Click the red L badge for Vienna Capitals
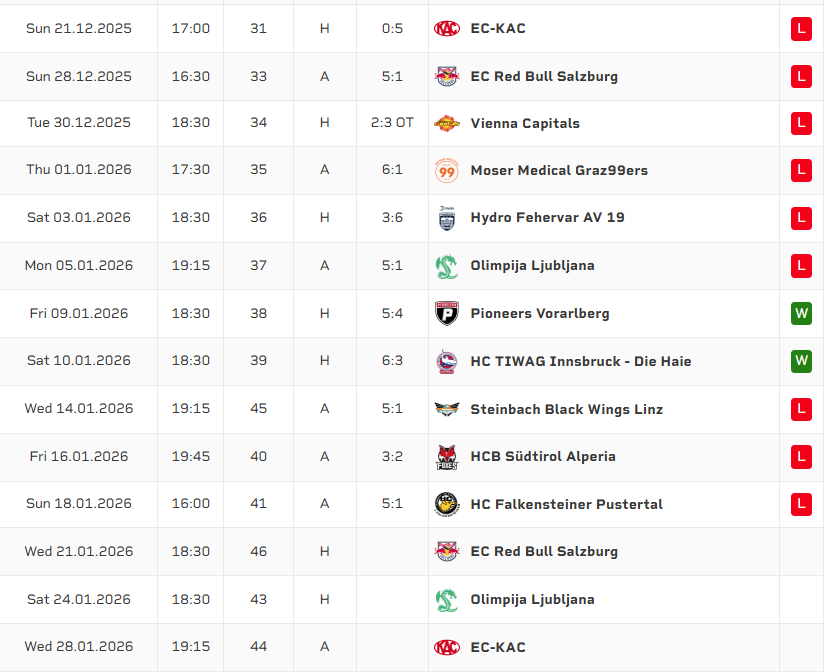This screenshot has height=672, width=832. click(801, 124)
